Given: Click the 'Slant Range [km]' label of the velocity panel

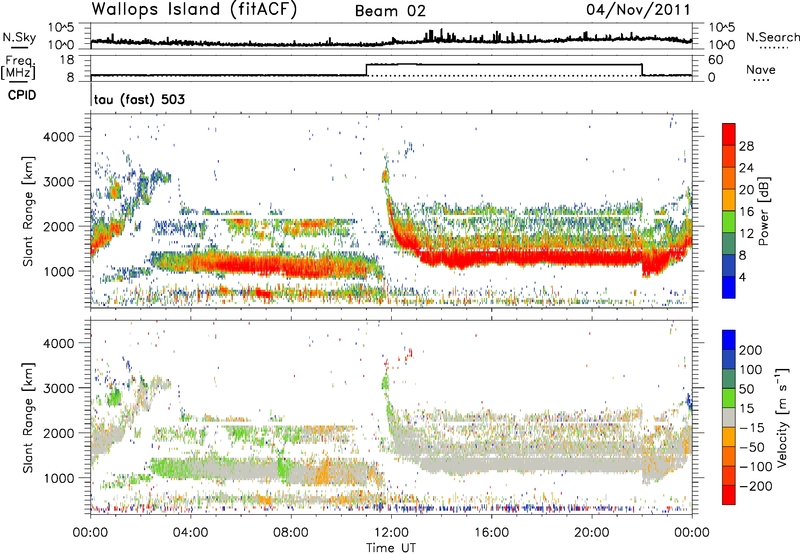Looking at the screenshot, I should click(x=28, y=417).
